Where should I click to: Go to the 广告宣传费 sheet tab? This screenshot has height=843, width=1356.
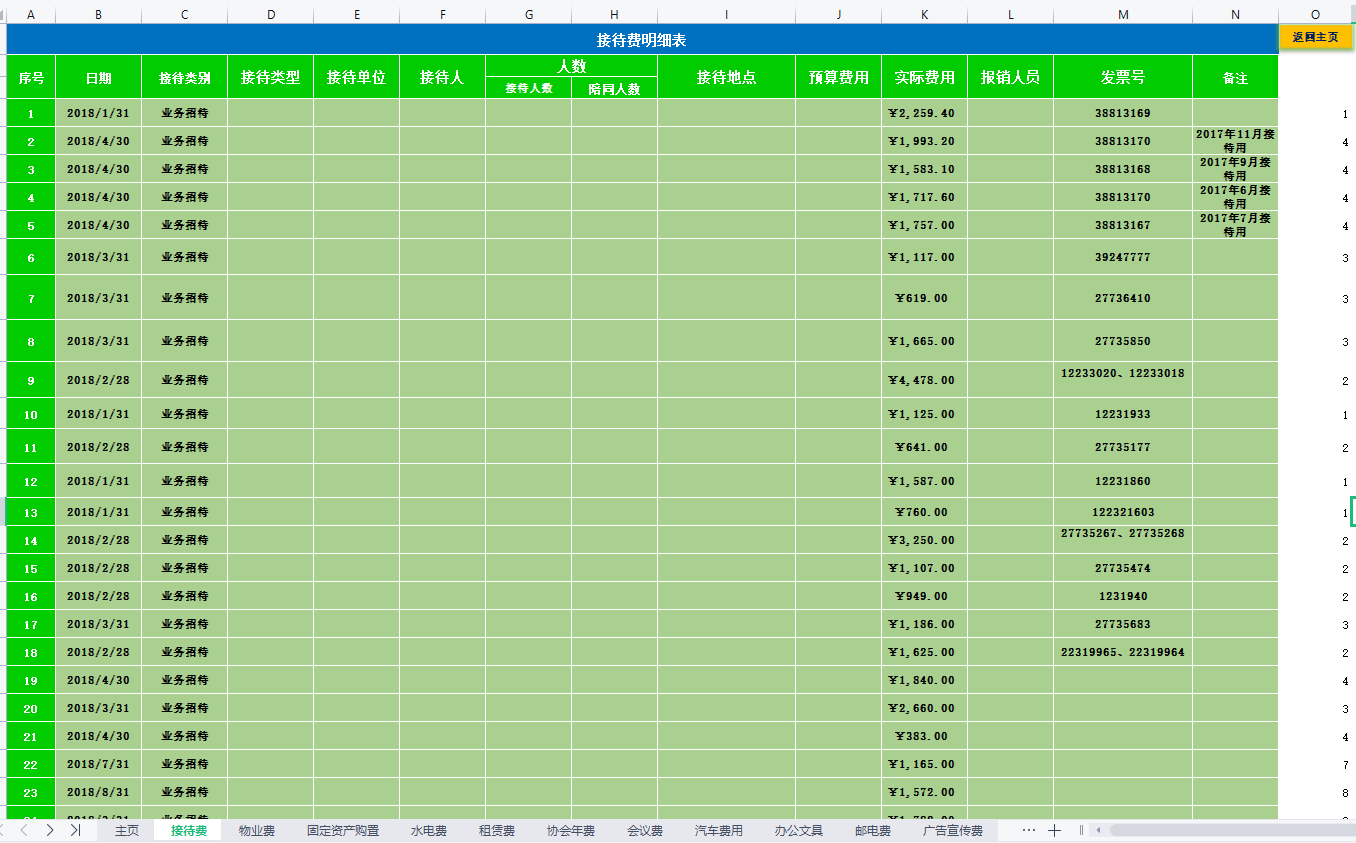[952, 831]
